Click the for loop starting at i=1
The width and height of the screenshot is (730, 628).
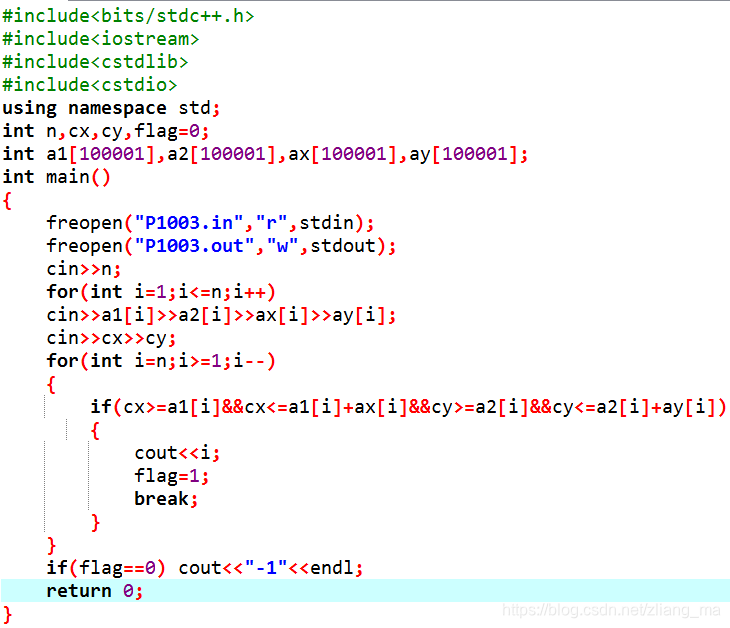[161, 292]
